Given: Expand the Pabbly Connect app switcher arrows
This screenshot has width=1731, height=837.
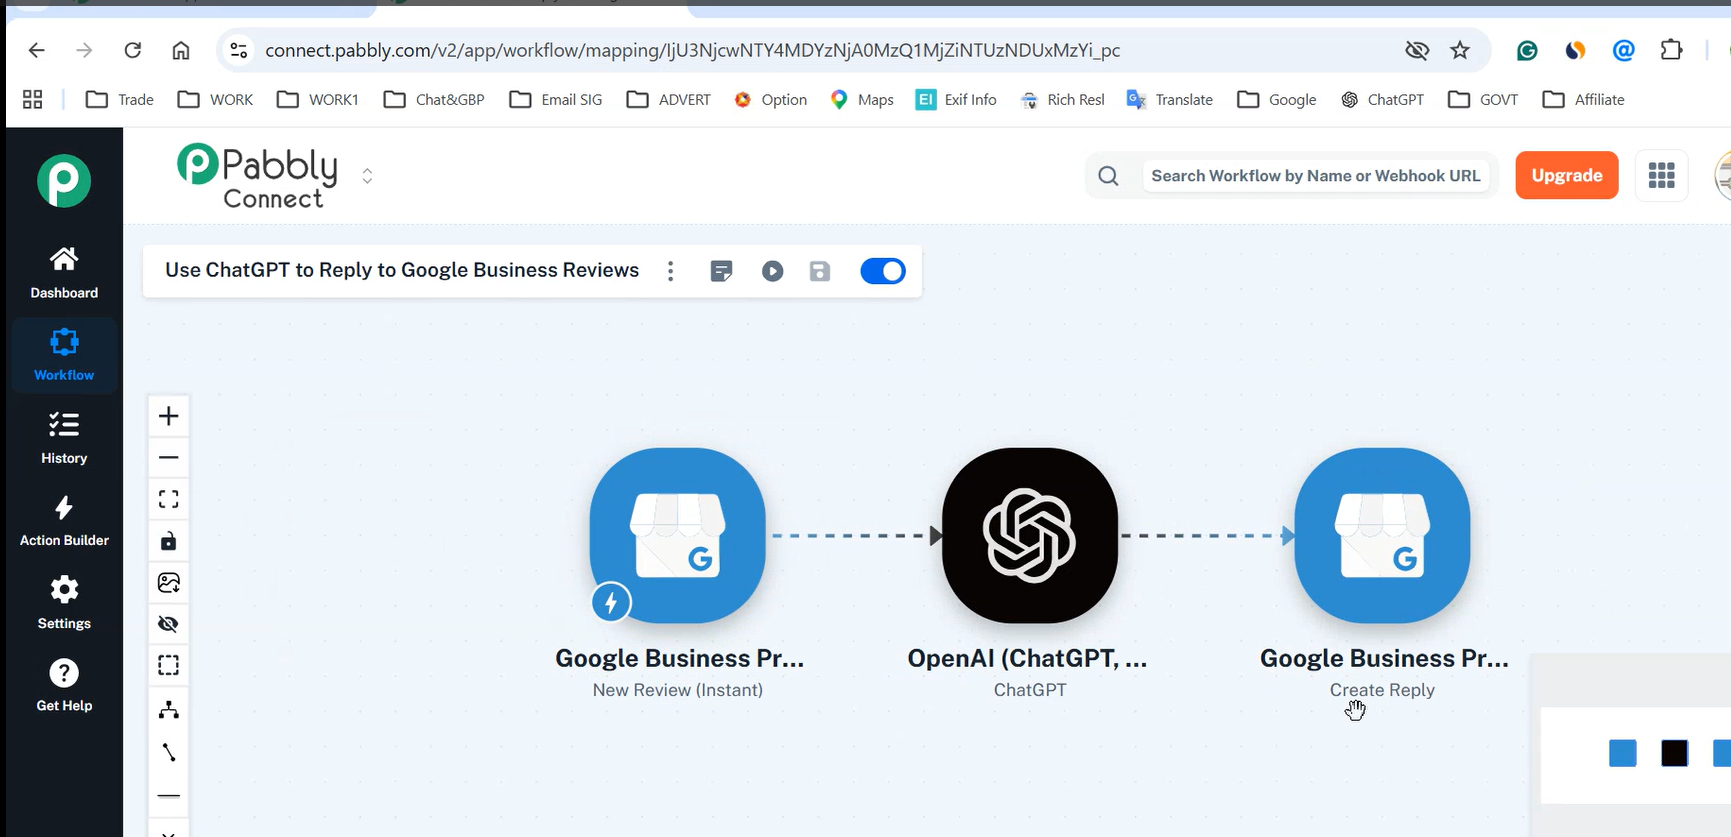Looking at the screenshot, I should tap(367, 176).
